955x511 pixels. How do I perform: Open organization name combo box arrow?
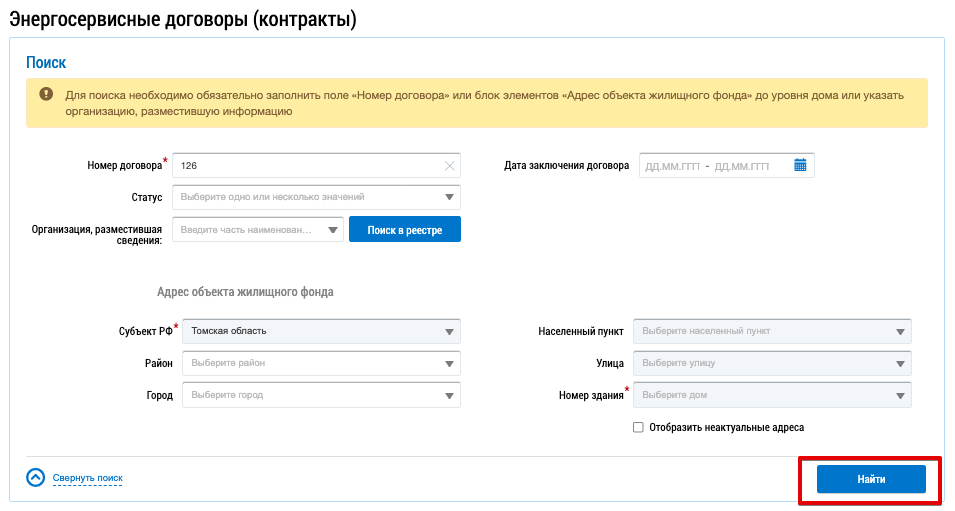click(x=332, y=230)
